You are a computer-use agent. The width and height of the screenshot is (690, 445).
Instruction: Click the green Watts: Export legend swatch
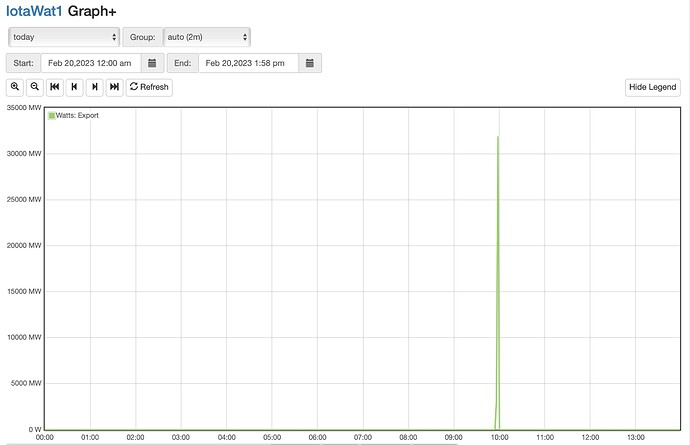(x=51, y=115)
